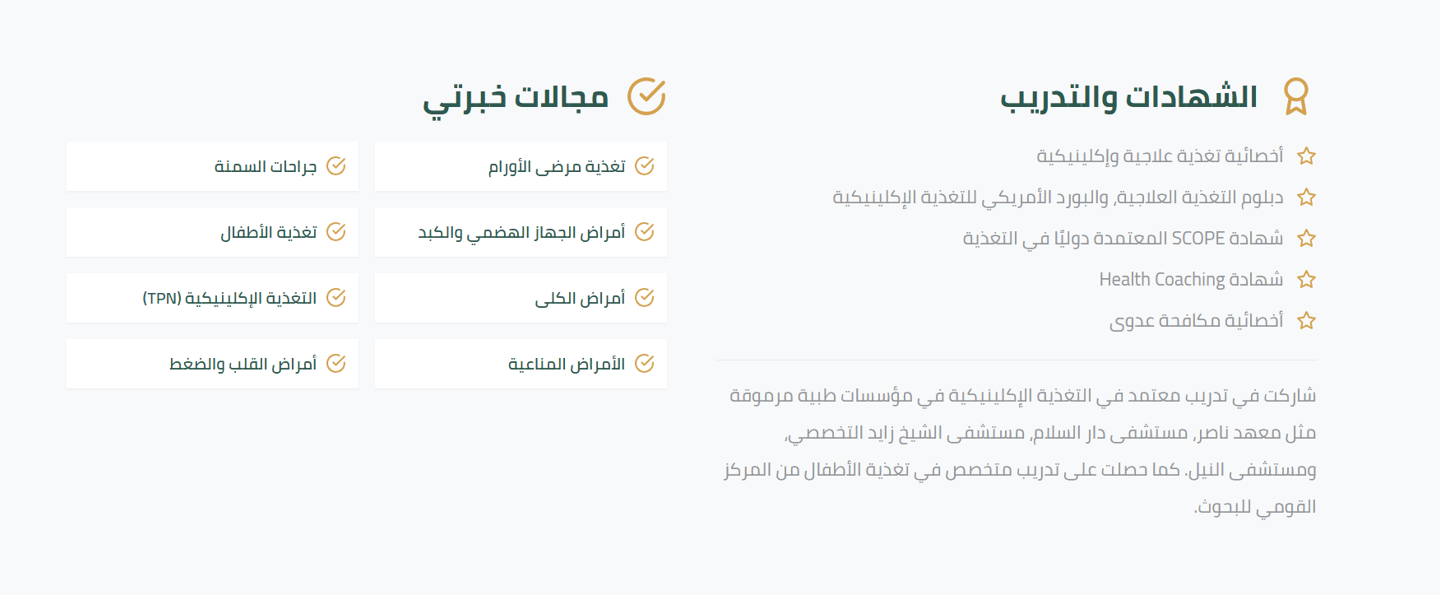Click the check icon on تغذية الأطفال
Image resolution: width=1440 pixels, height=595 pixels.
tap(336, 232)
